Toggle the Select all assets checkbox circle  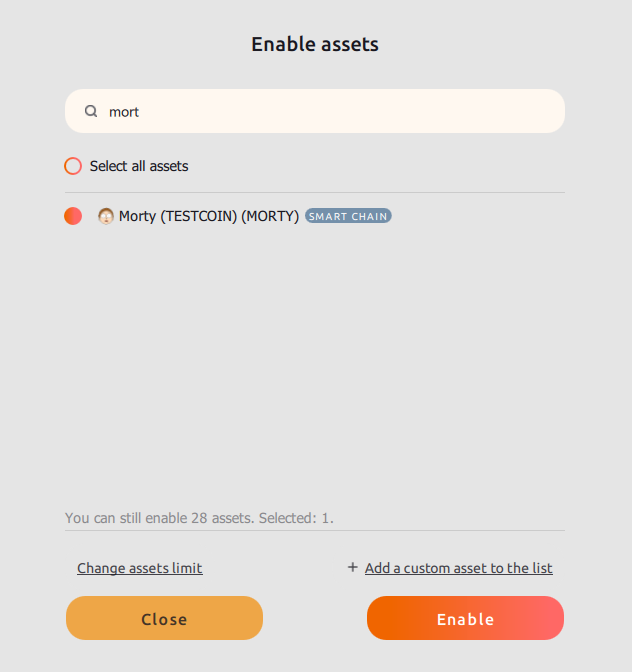[x=73, y=166]
